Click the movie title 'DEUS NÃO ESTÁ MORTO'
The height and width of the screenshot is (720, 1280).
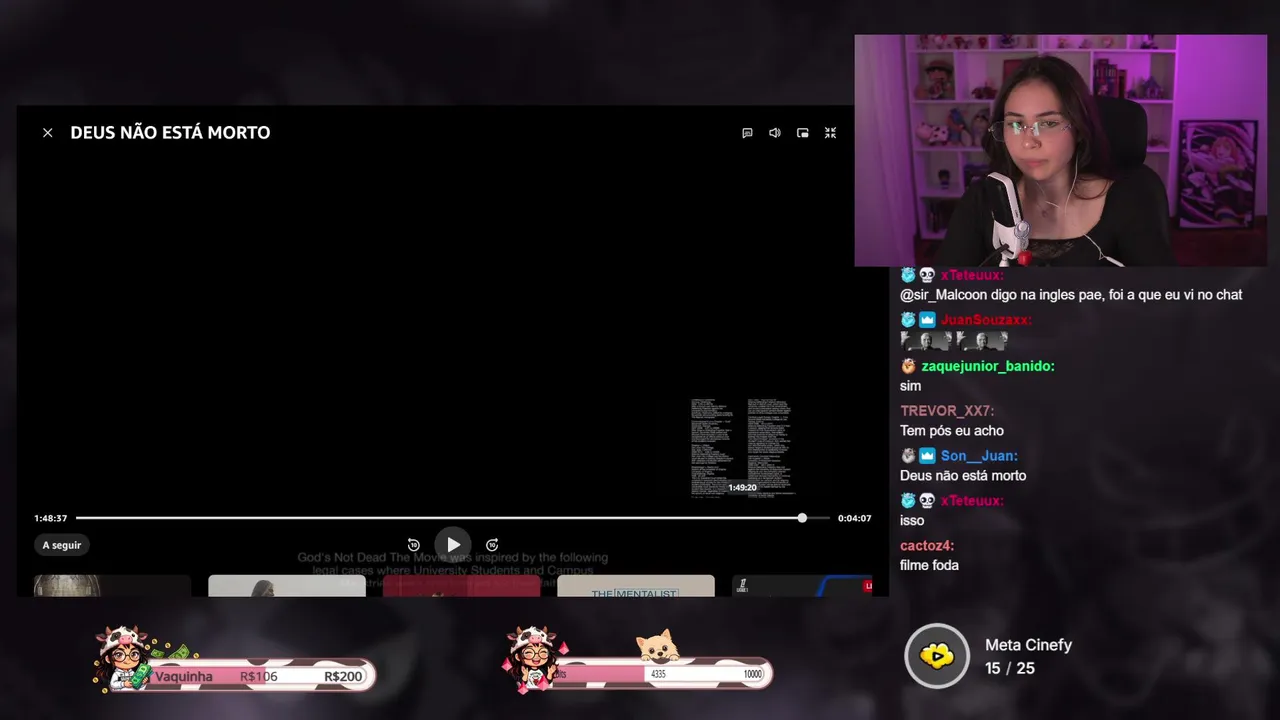[x=170, y=133]
